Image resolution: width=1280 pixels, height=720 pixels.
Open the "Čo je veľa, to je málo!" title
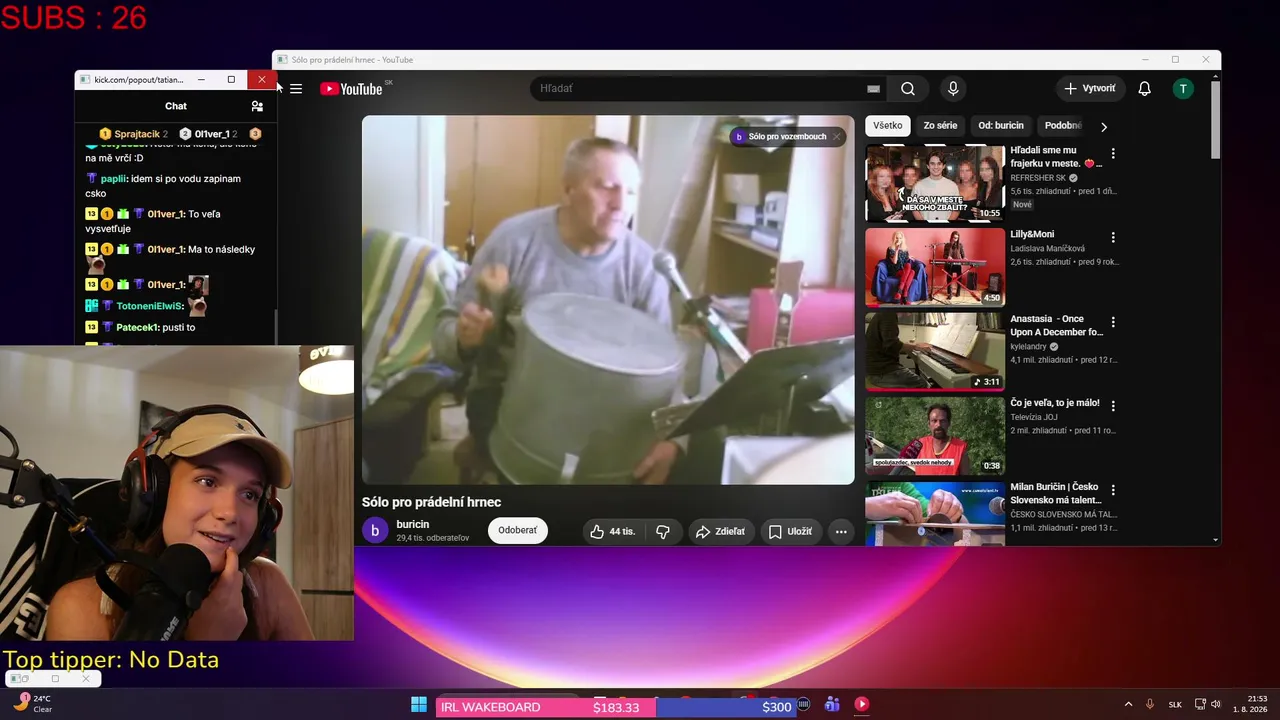pyautogui.click(x=1055, y=403)
